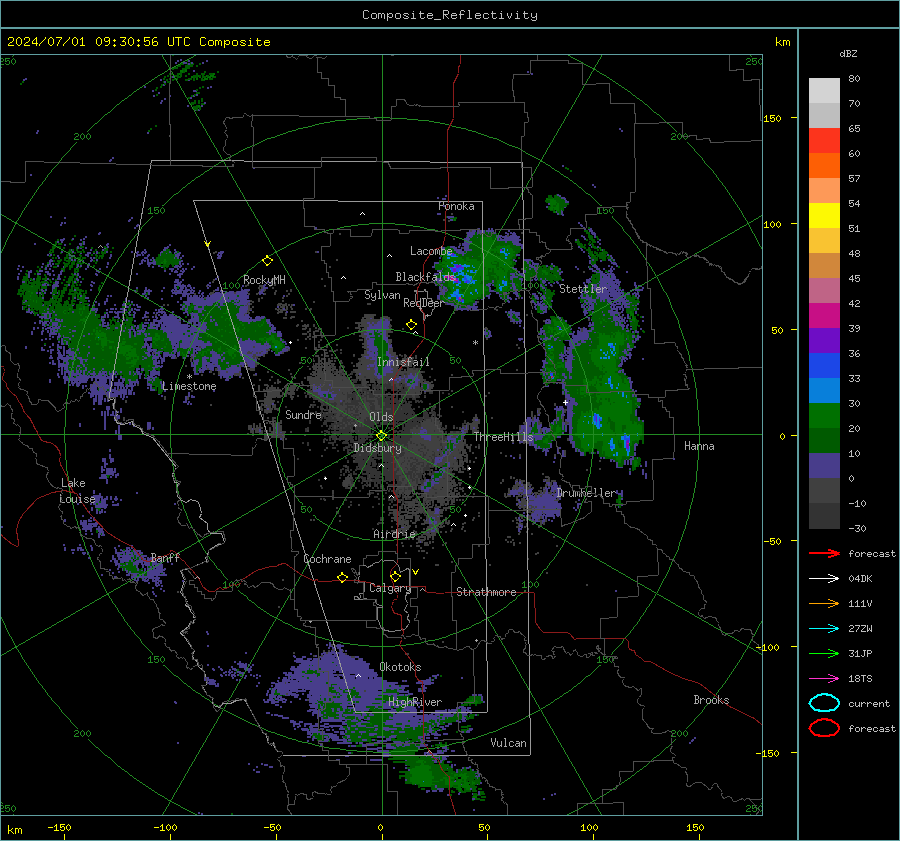
Task: Click the white plus marker west of Hanna
Action: [565, 402]
